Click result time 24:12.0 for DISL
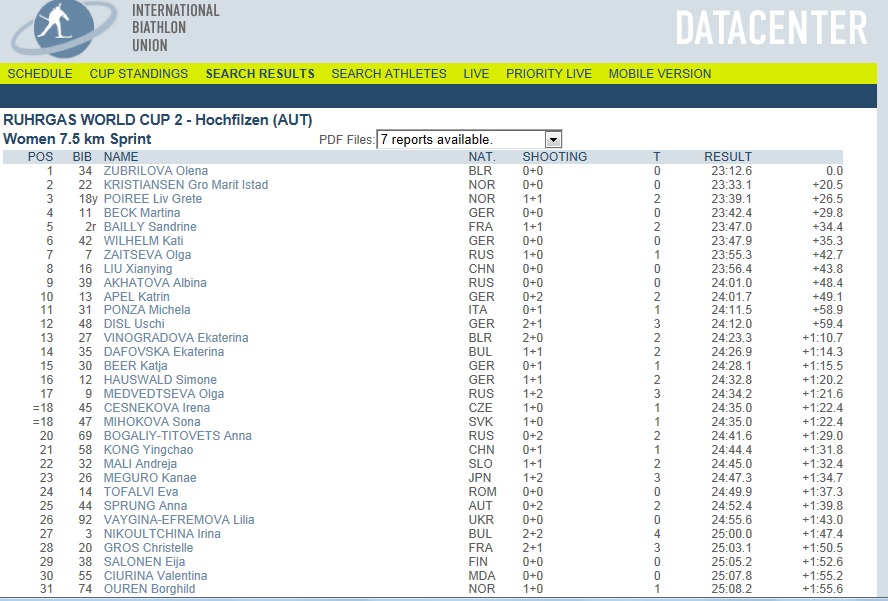The width and height of the screenshot is (888, 601). [732, 324]
